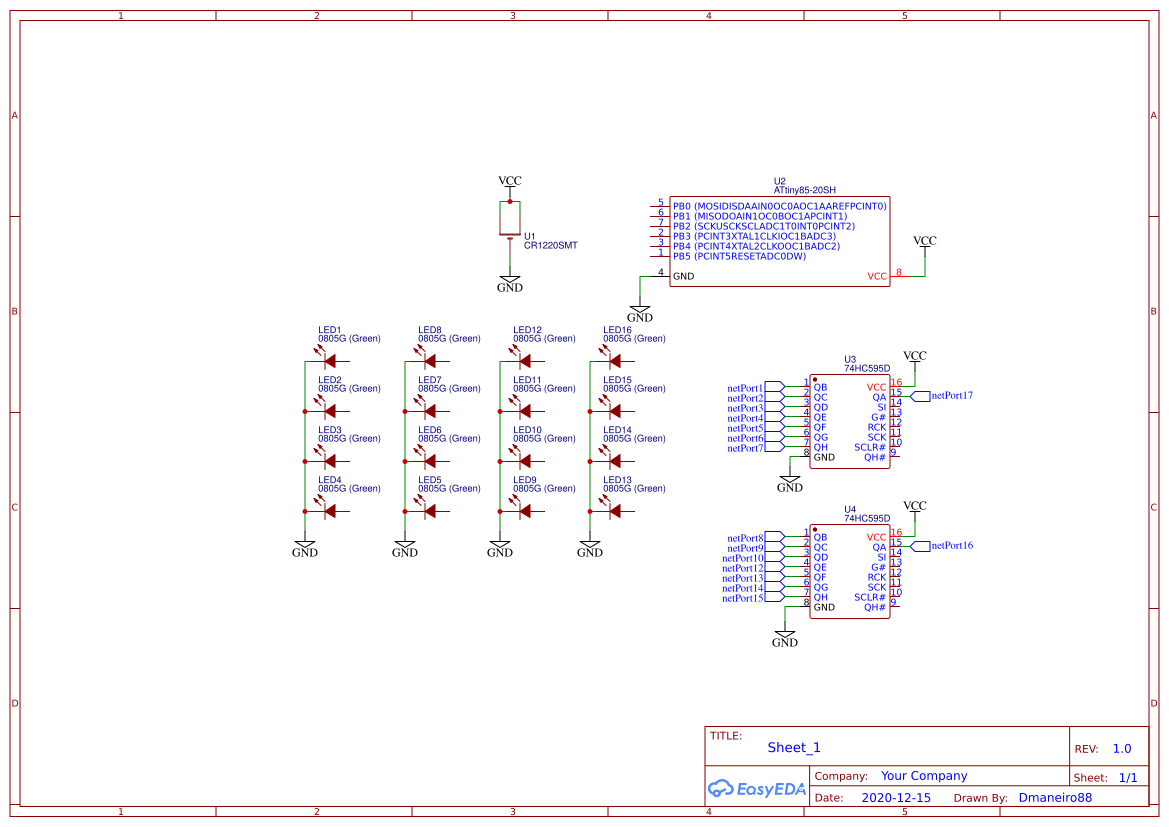The image size is (1169, 827).
Task: Select the netPort16 port flag
Action: (x=921, y=546)
